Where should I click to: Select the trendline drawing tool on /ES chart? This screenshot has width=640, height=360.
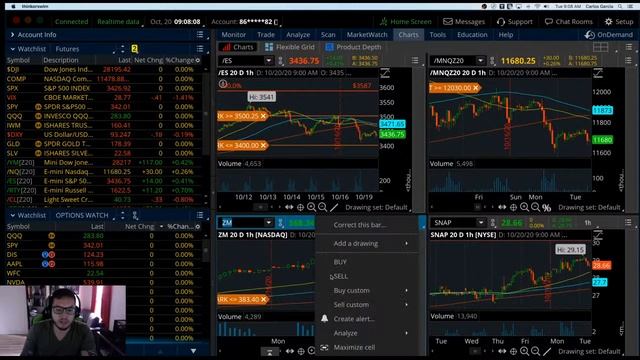334,207
